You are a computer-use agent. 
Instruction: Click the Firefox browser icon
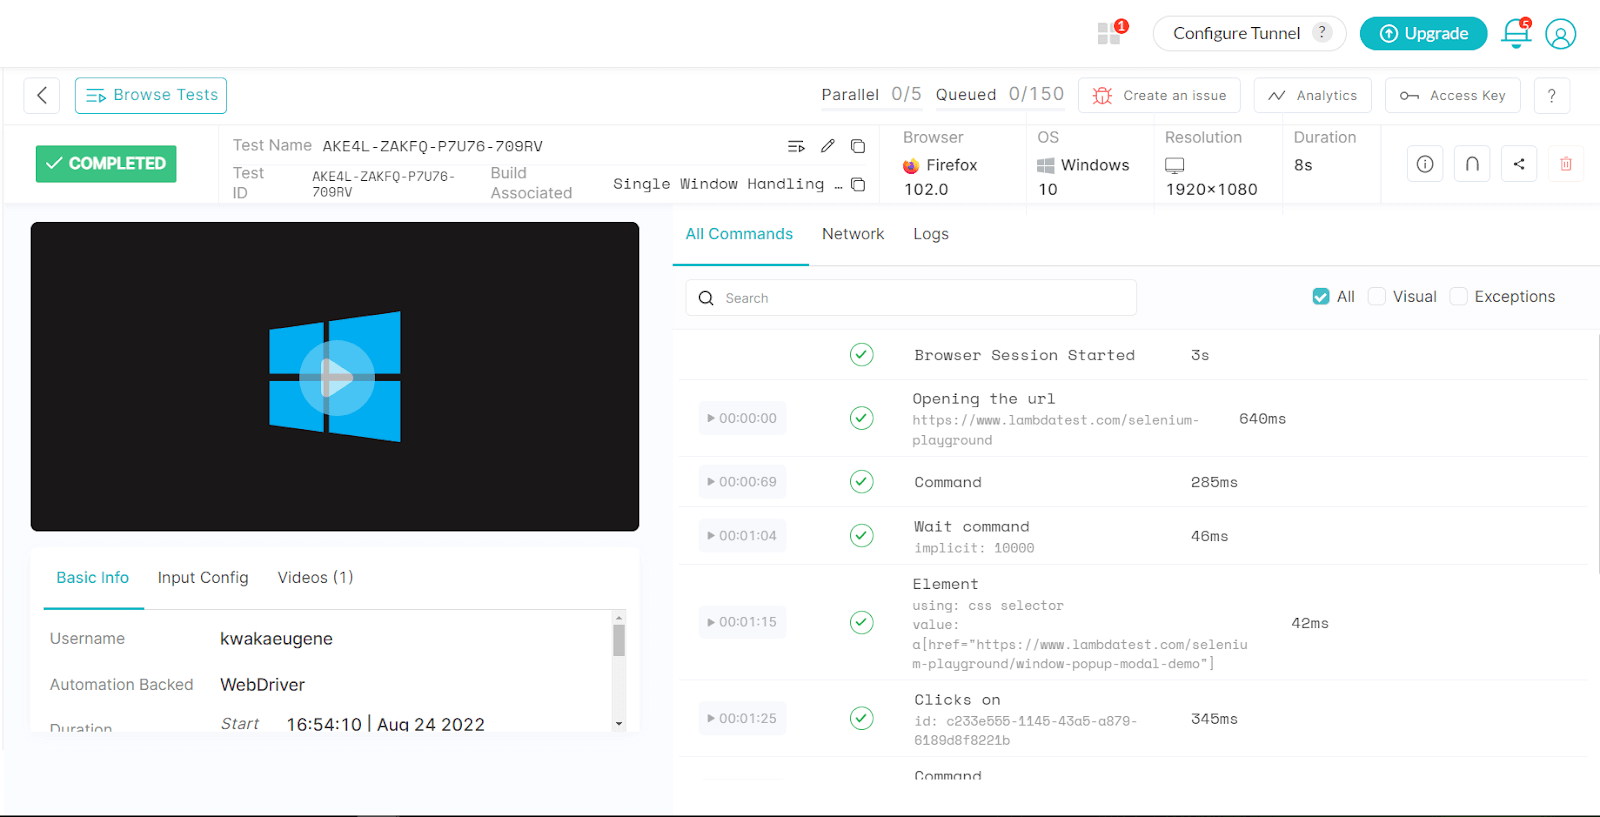point(911,166)
